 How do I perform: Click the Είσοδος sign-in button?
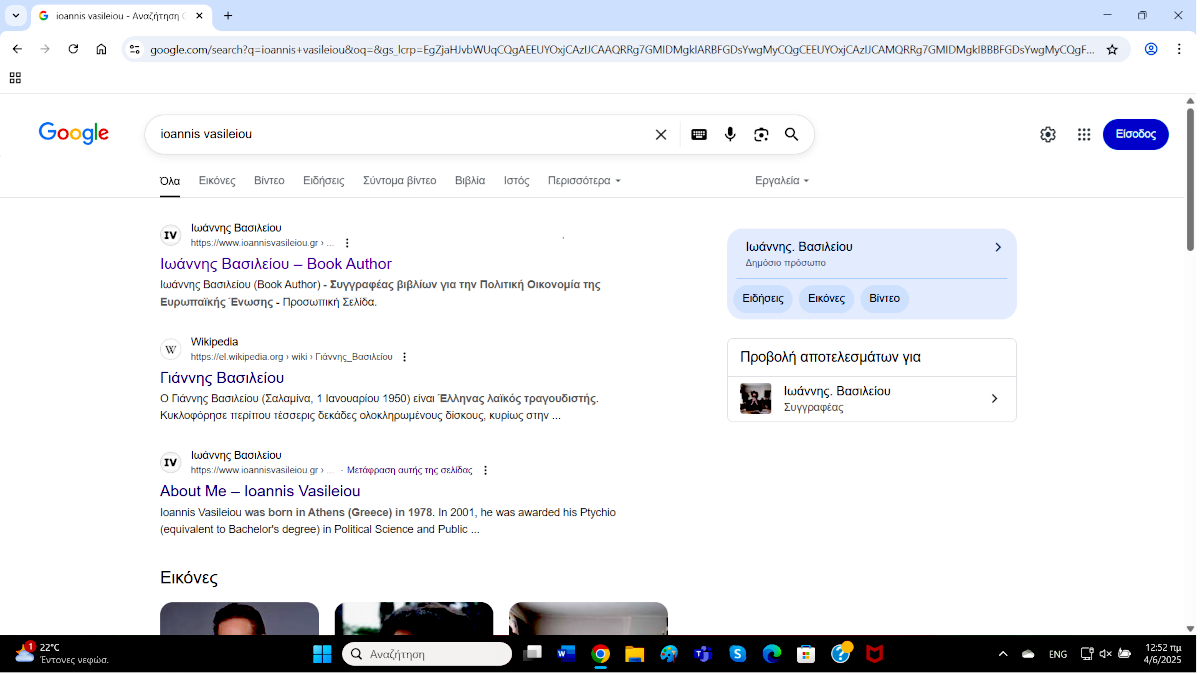pyautogui.click(x=1135, y=134)
